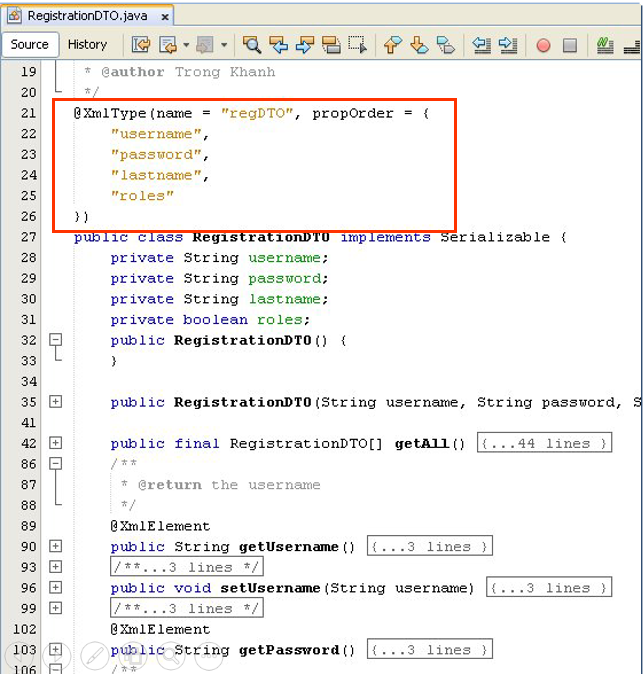Expand the getAll fold at line 42

tap(55, 443)
